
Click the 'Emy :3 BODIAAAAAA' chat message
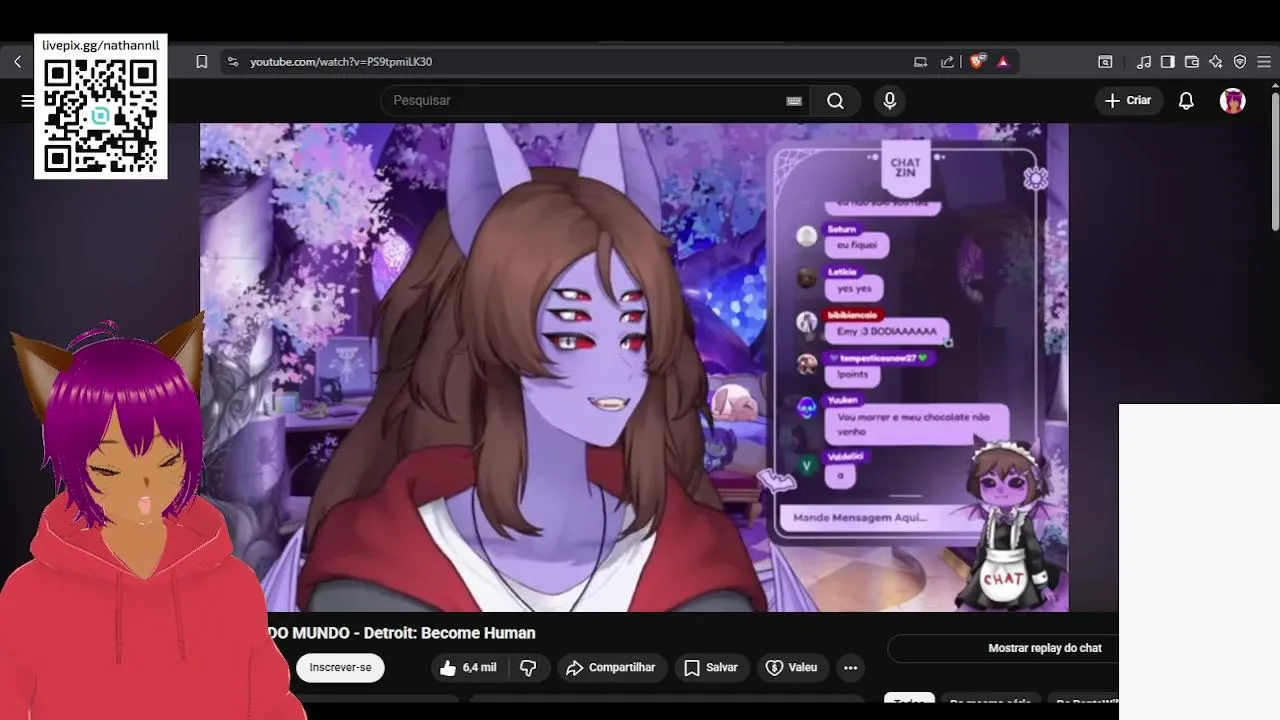[886, 331]
